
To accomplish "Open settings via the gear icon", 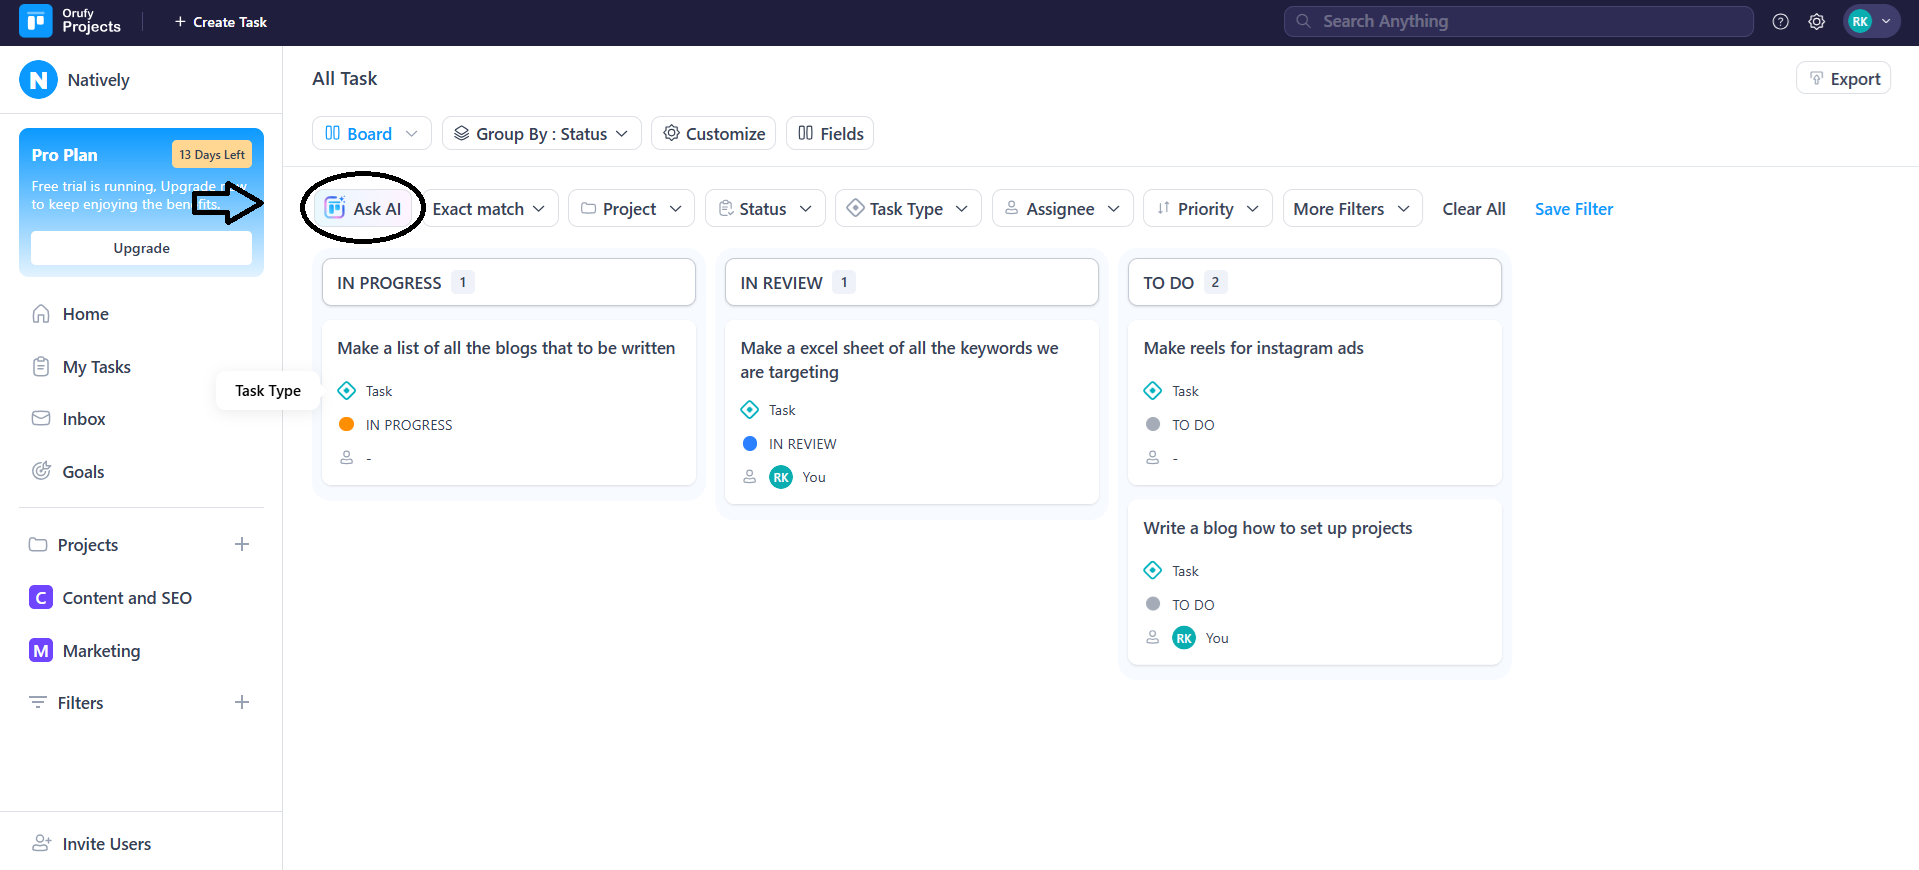I will (1816, 22).
